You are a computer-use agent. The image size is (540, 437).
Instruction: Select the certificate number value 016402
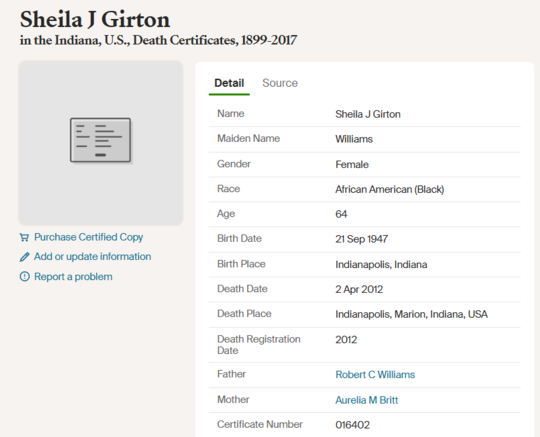click(x=352, y=425)
